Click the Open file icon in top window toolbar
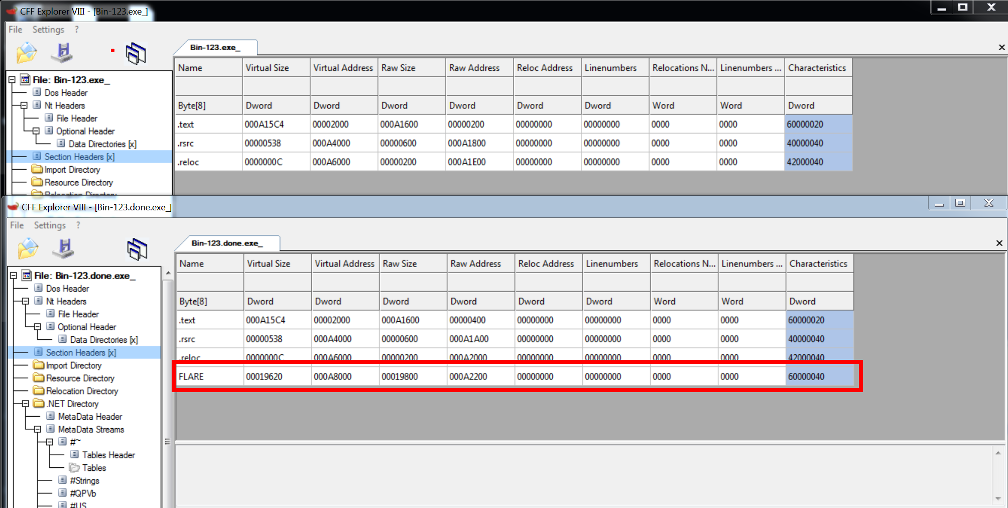This screenshot has height=508, width=1008. tap(26, 52)
